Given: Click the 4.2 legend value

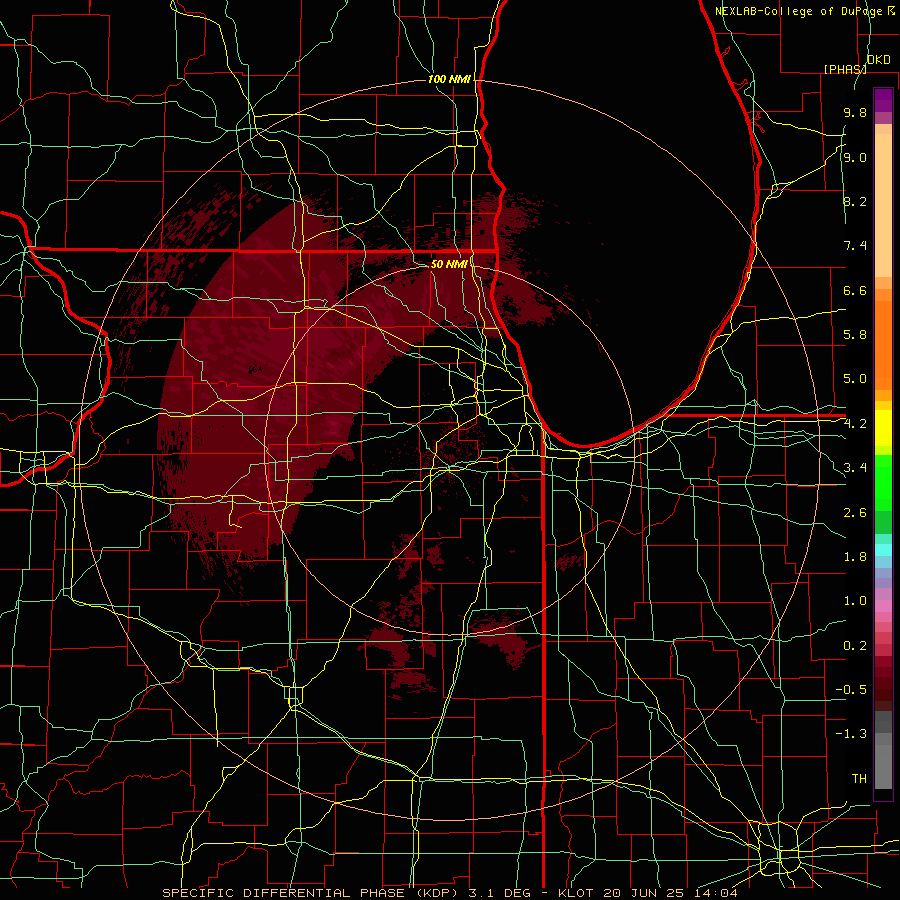Looking at the screenshot, I should click(855, 424).
